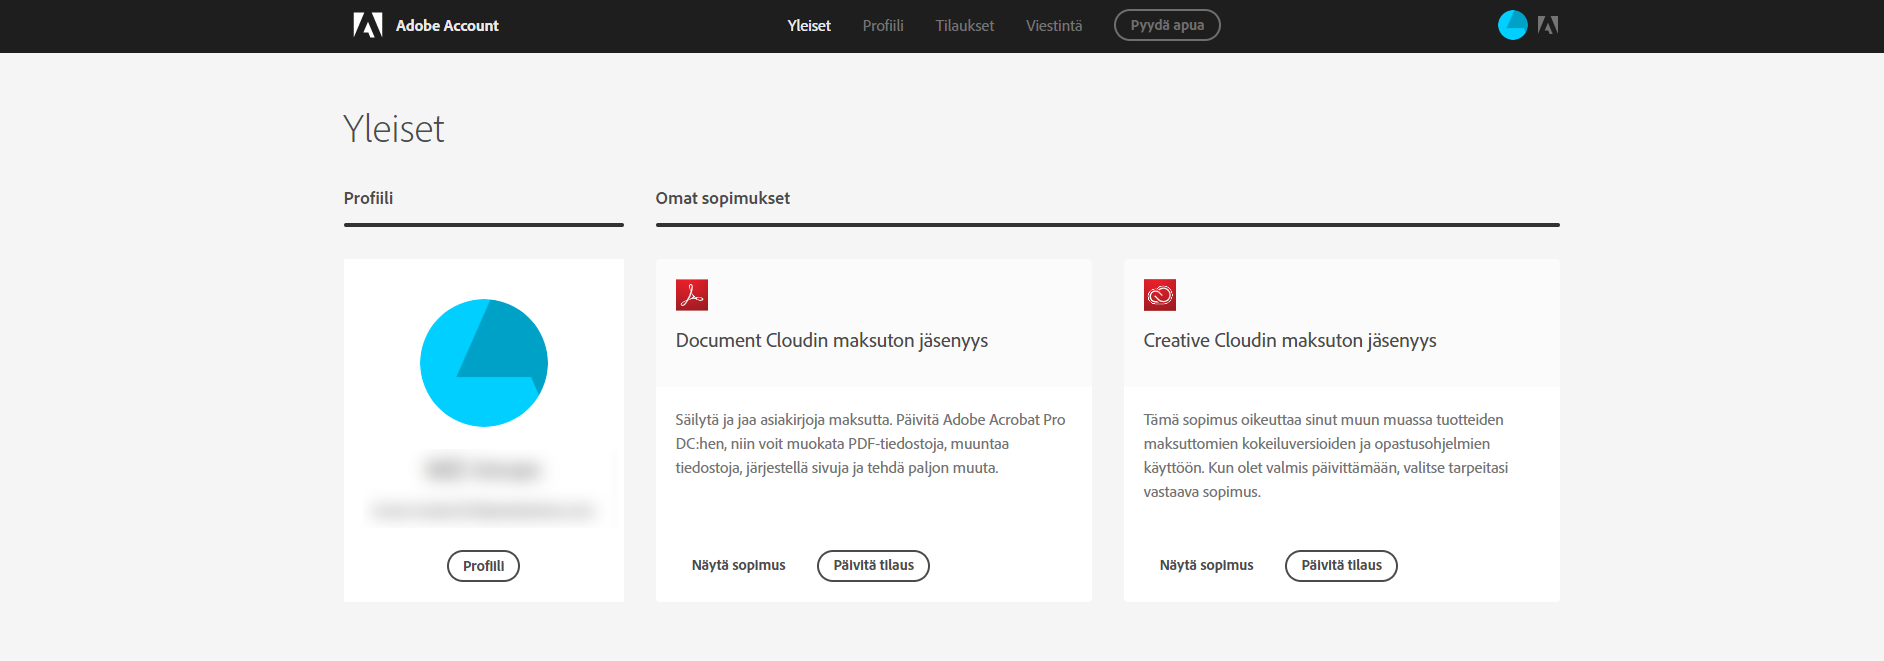Open the Viestintä tab
The width and height of the screenshot is (1884, 661).
pos(1054,26)
